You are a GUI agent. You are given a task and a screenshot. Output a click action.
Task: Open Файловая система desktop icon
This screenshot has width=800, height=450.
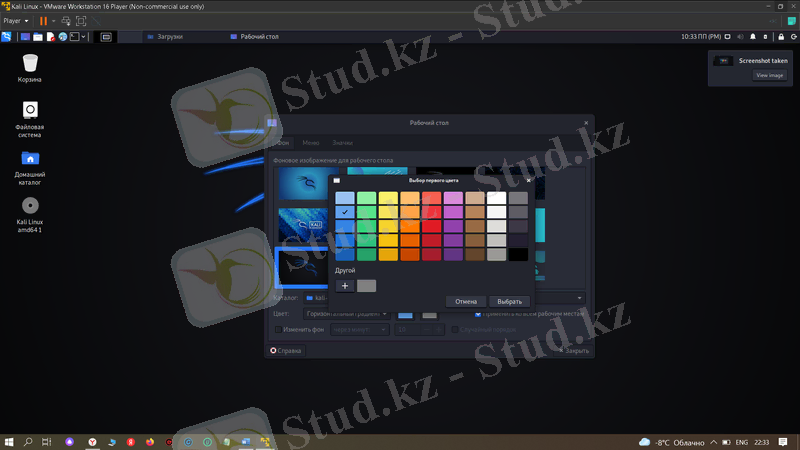(x=30, y=119)
